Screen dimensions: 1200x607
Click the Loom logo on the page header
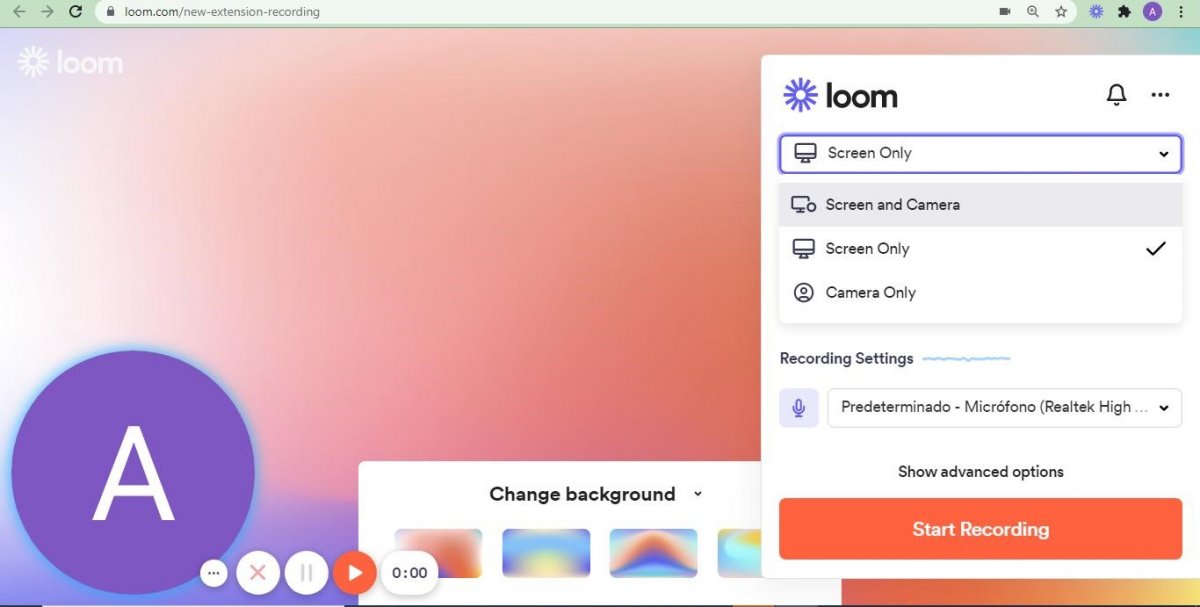pos(70,62)
